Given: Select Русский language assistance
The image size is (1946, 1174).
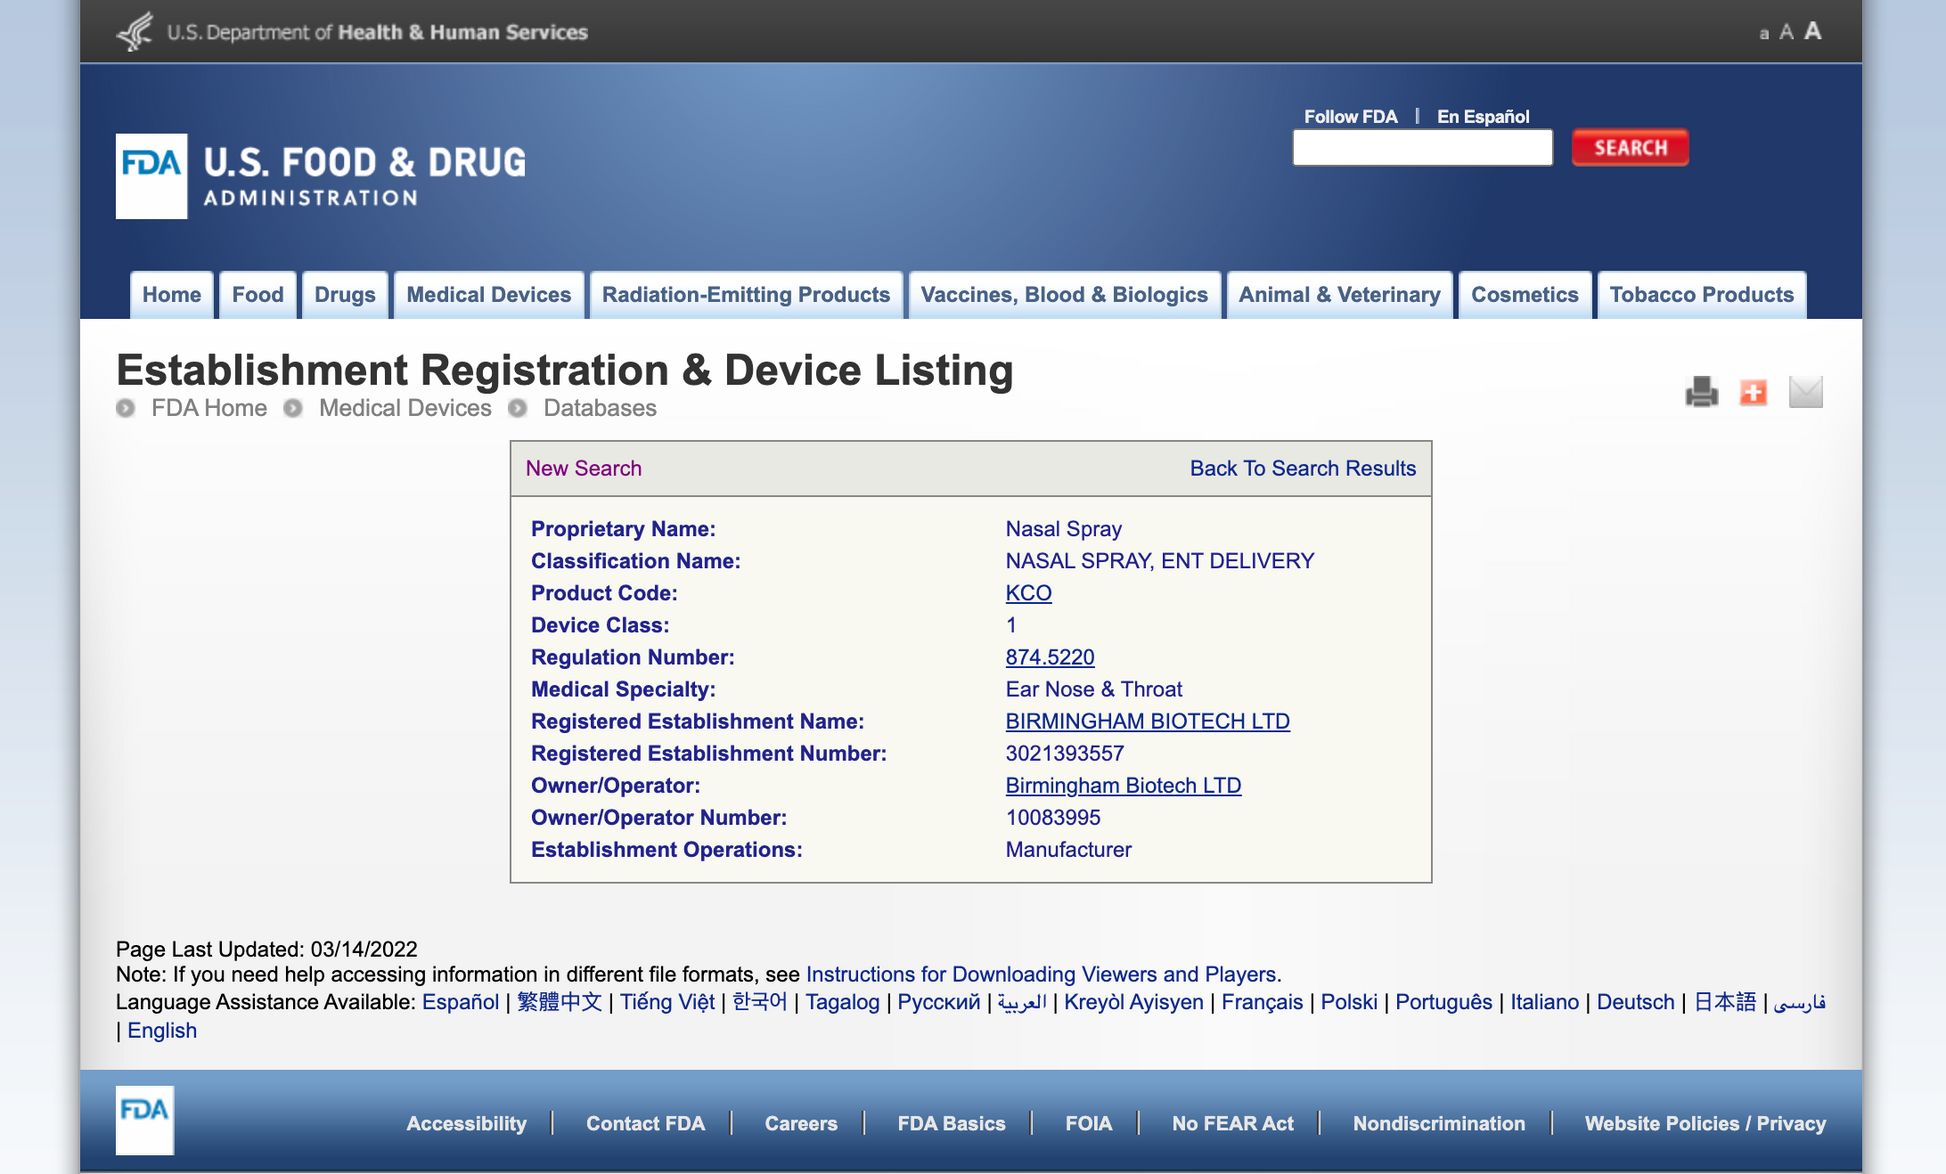Looking at the screenshot, I should point(938,1002).
